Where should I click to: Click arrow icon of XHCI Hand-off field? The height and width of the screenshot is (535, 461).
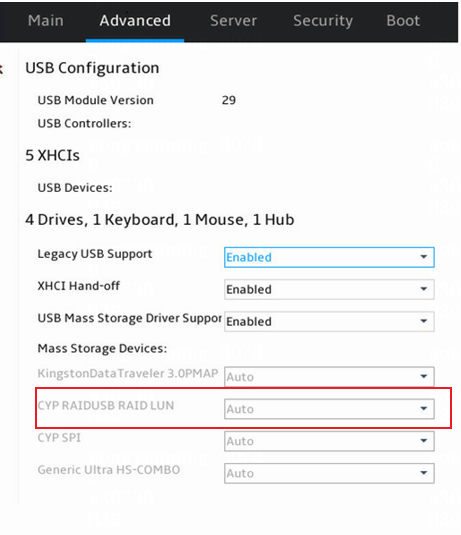pyautogui.click(x=423, y=289)
